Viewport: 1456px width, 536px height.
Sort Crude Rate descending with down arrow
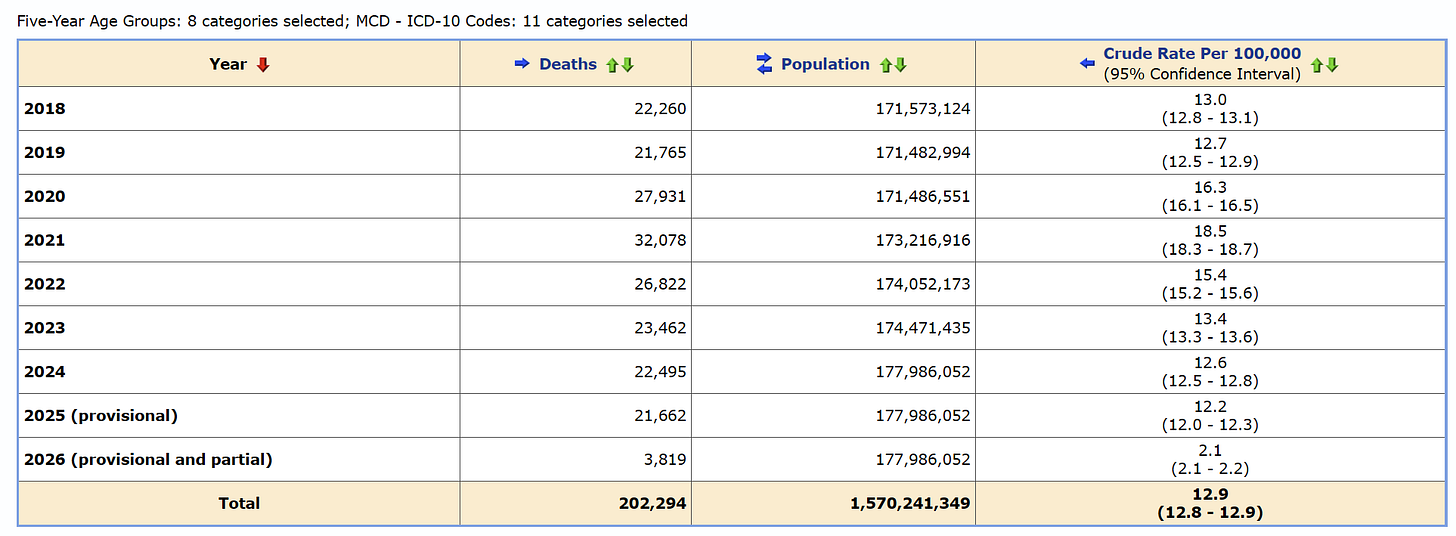[1331, 65]
